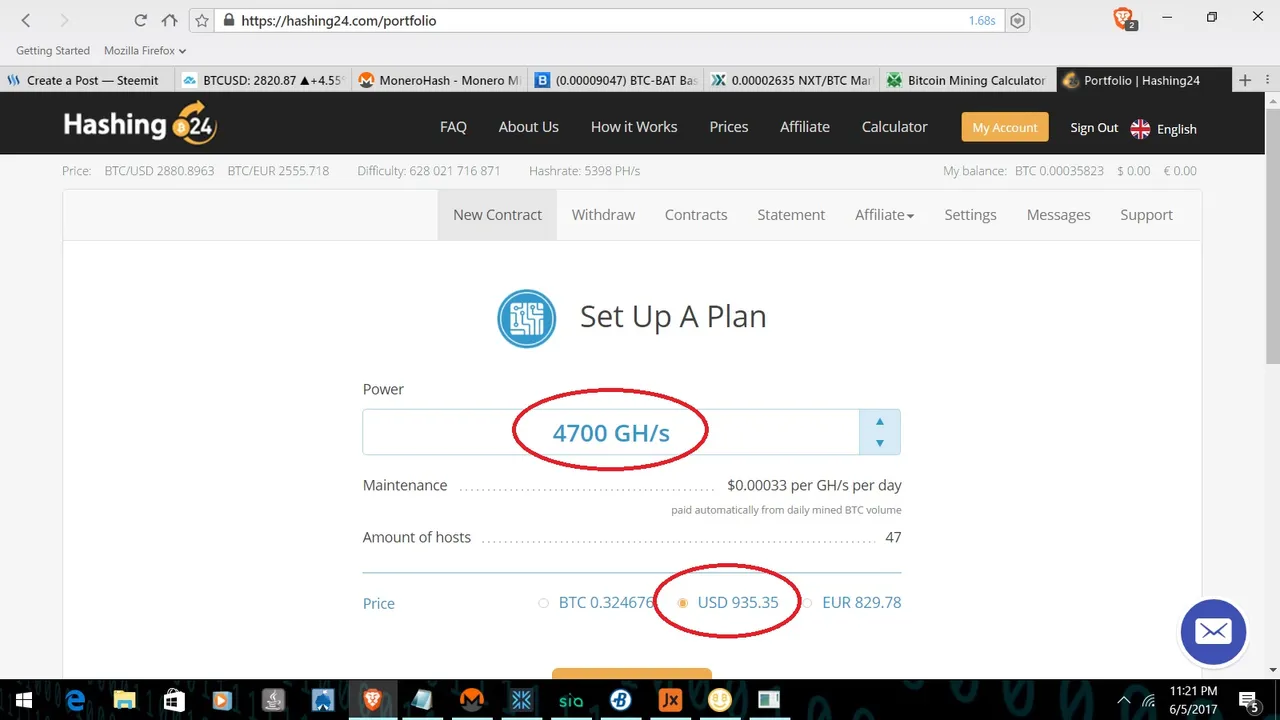Open account Settings section

(970, 215)
